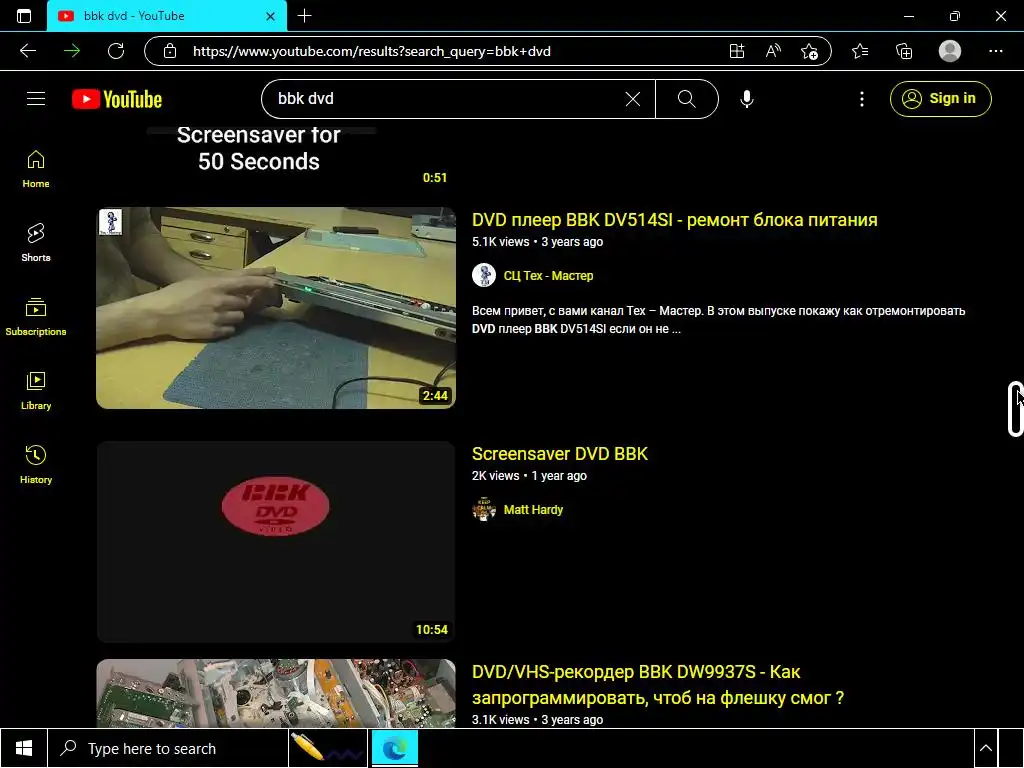The width and height of the screenshot is (1024, 768).
Task: Click the 'Type here to search' taskbar box
Action: click(168, 748)
